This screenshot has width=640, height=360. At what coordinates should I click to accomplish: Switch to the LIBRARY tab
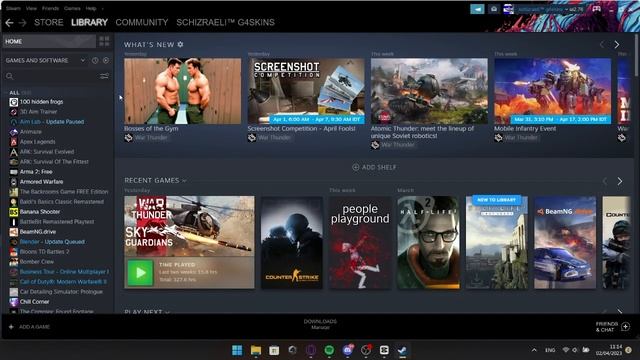(x=89, y=22)
